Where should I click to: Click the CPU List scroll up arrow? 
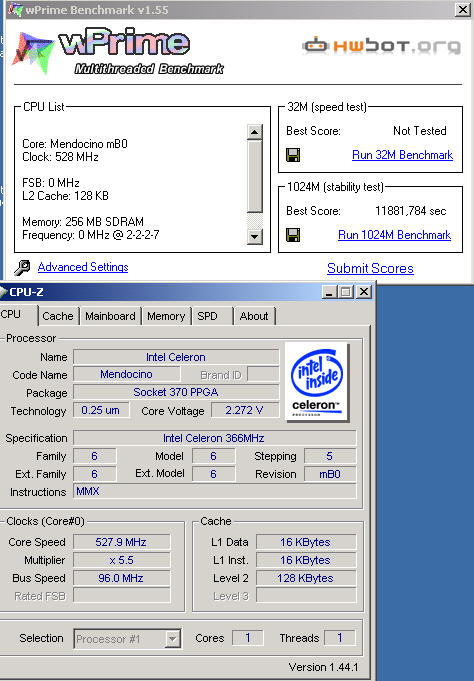[x=255, y=132]
